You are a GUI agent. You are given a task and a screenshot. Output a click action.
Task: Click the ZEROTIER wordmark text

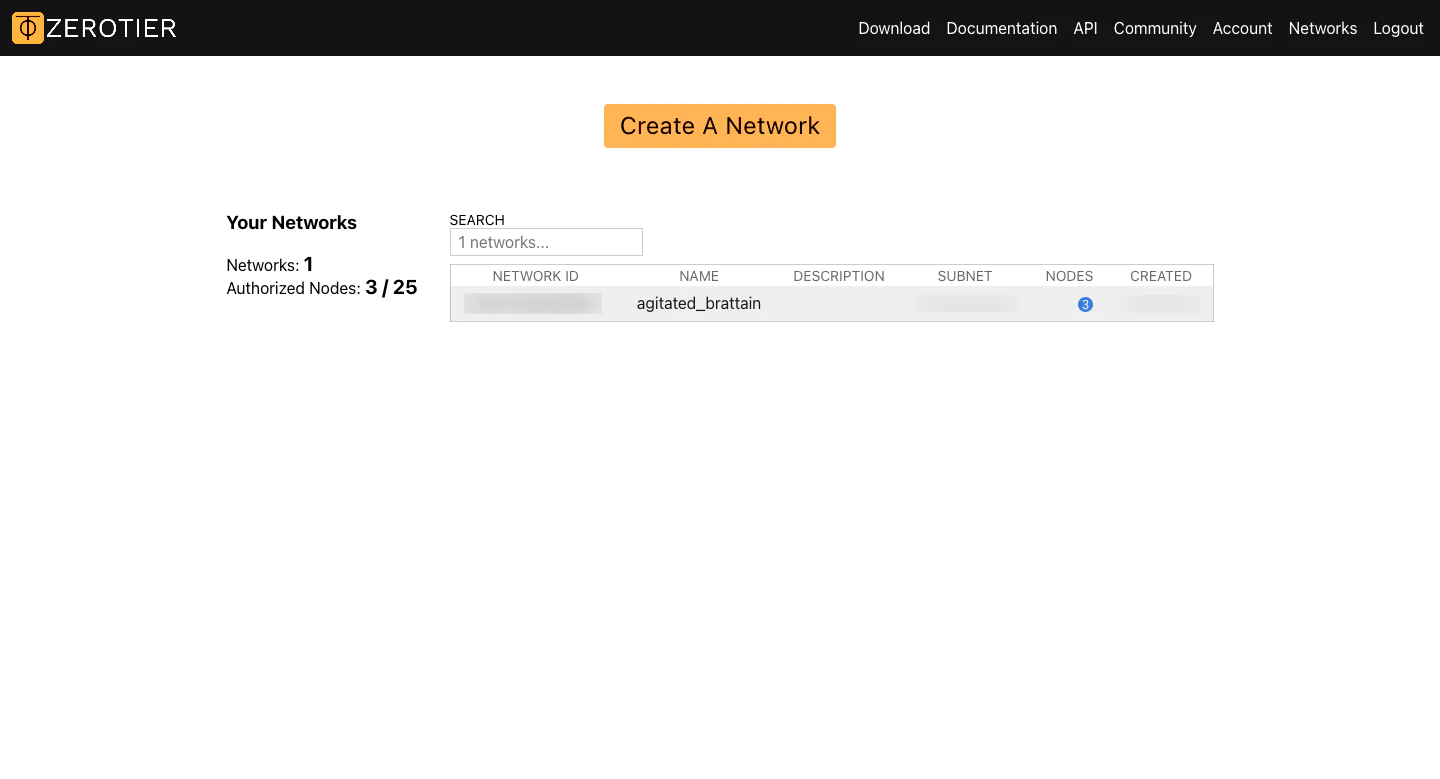point(112,28)
